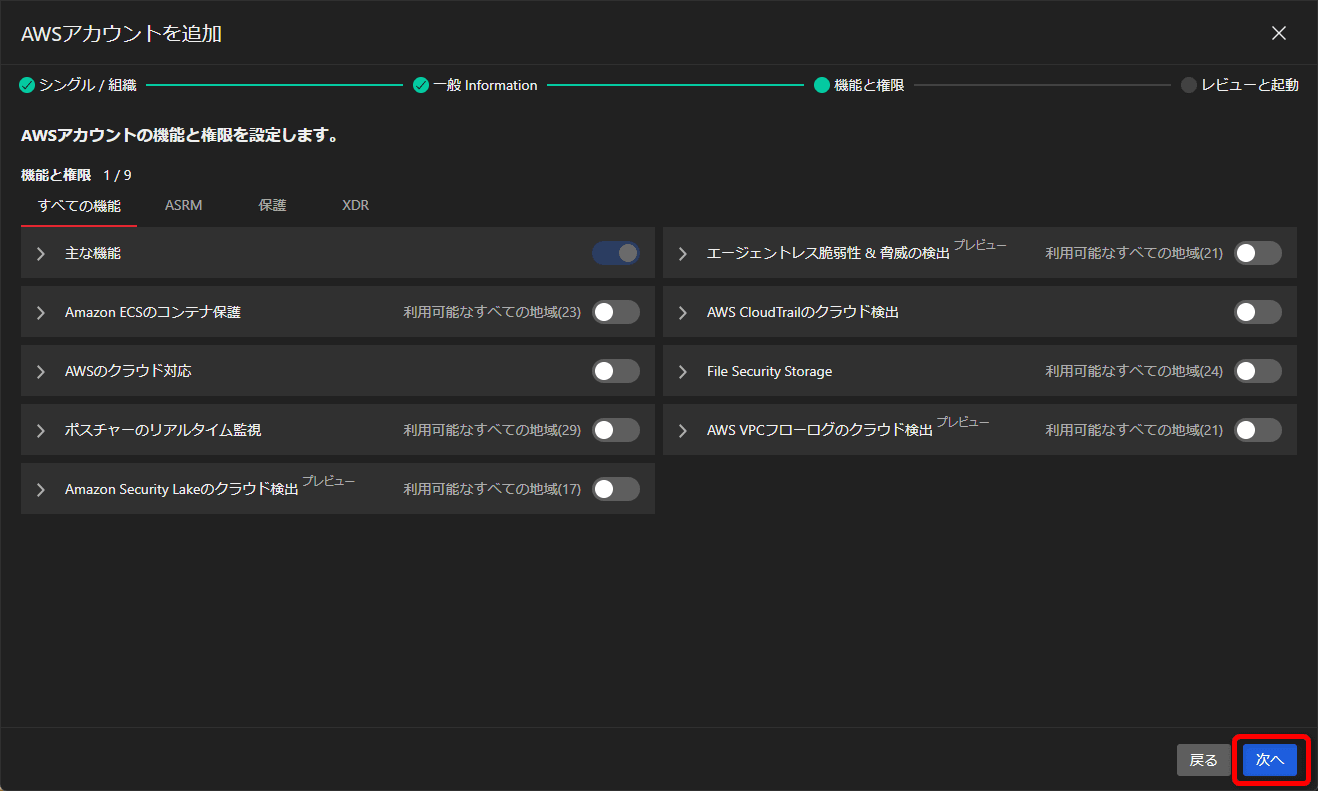Viewport: 1318px width, 791px height.
Task: Click 利用可能なすべての地域(17) region text
Action: [x=492, y=489]
